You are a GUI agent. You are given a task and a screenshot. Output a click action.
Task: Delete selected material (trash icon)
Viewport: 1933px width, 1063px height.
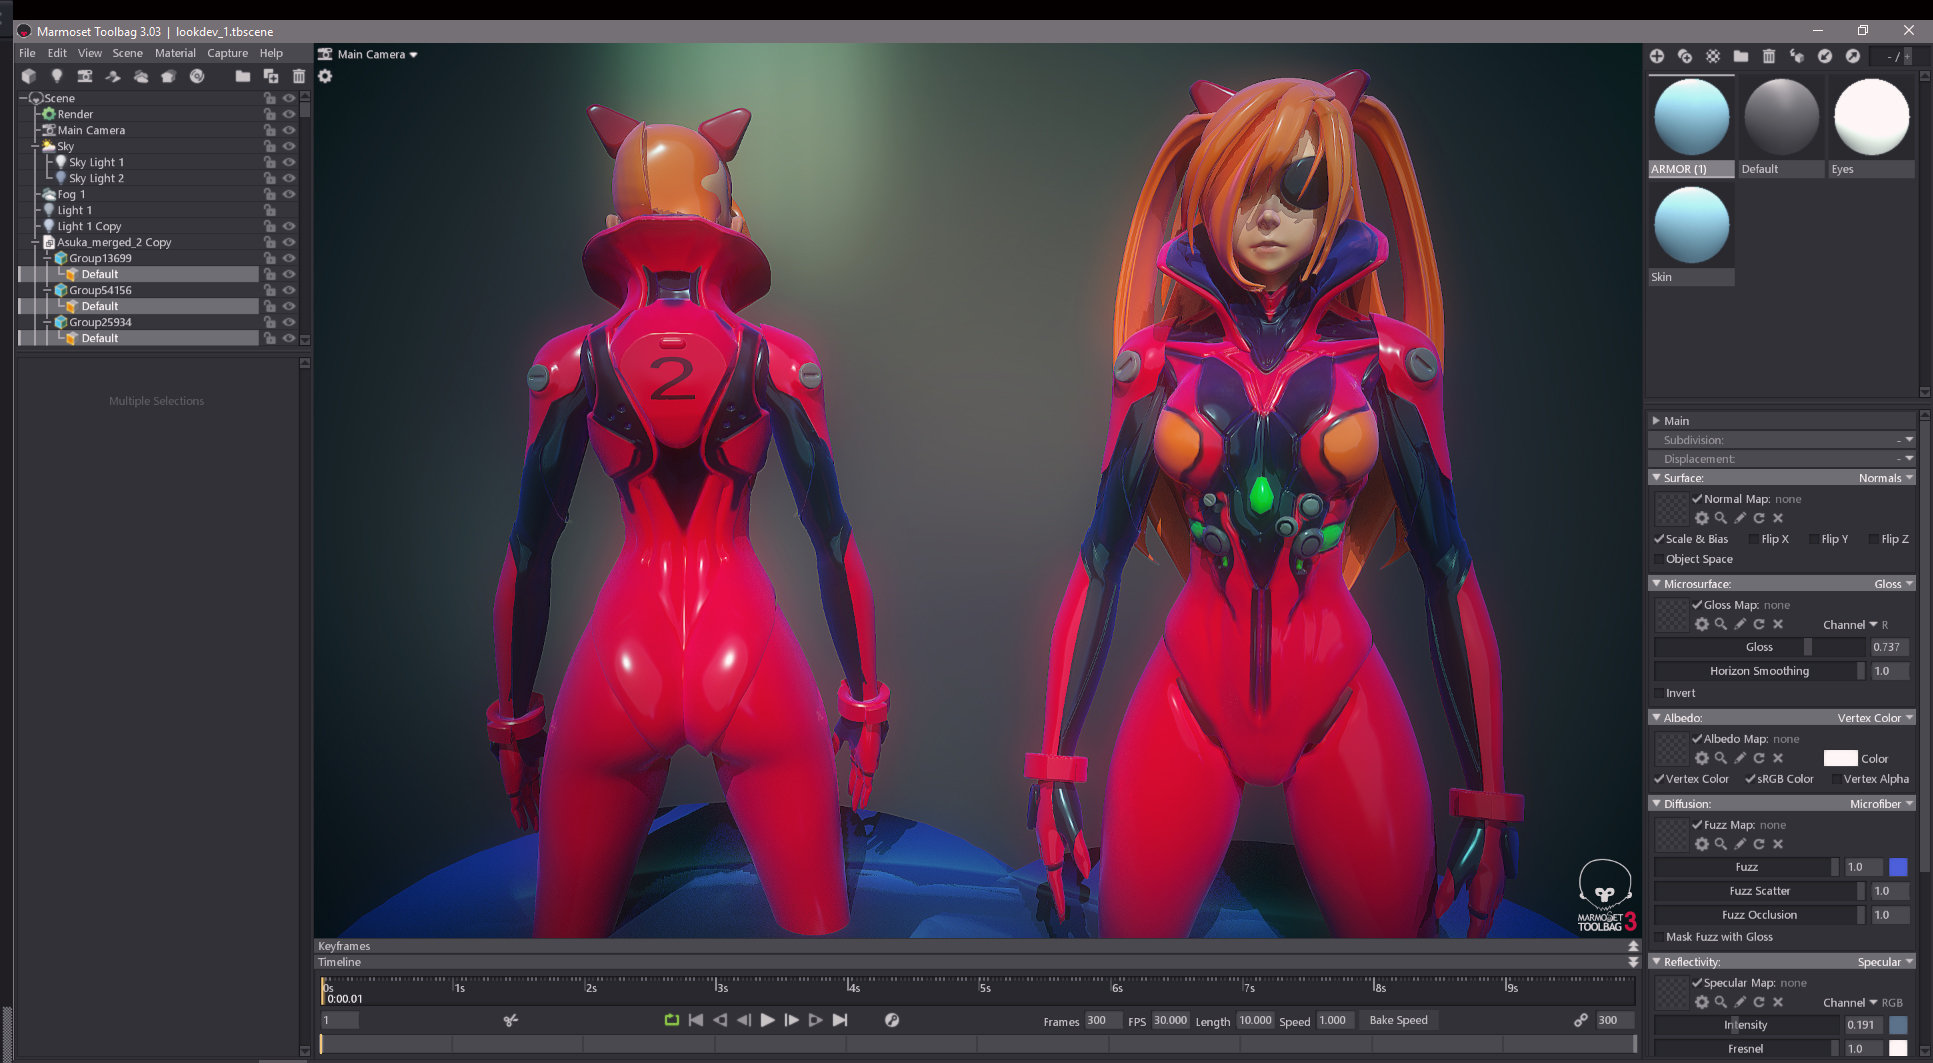pyautogui.click(x=1769, y=56)
